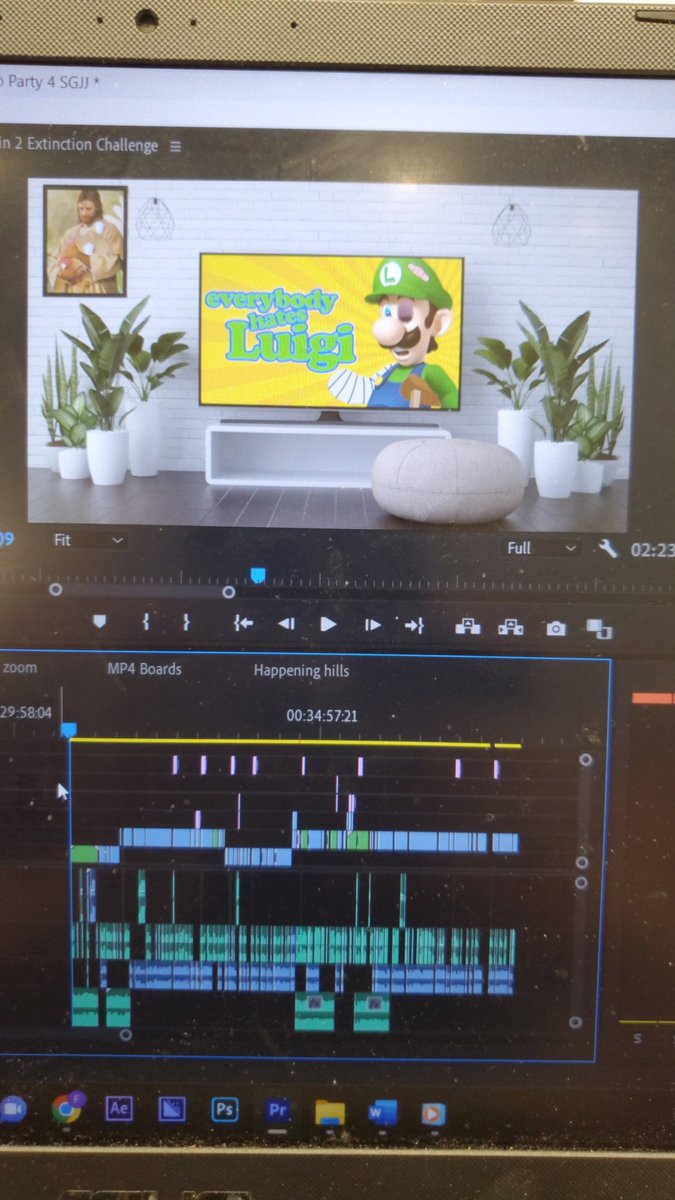Open the media player taskbar icon
The height and width of the screenshot is (1200, 675).
[x=432, y=1113]
